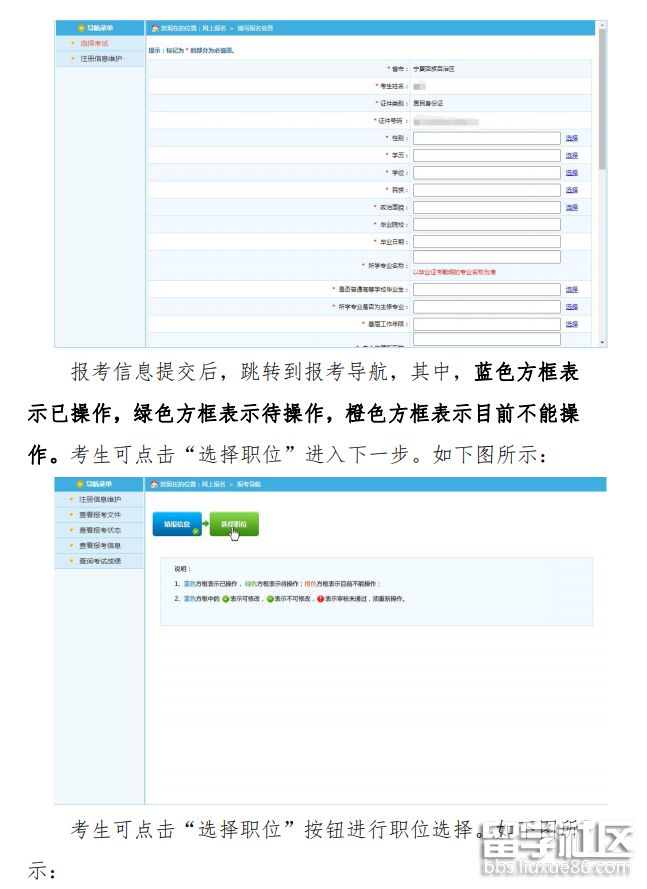
Task: Open 选择 picker for 民族 field
Action: 571,190
